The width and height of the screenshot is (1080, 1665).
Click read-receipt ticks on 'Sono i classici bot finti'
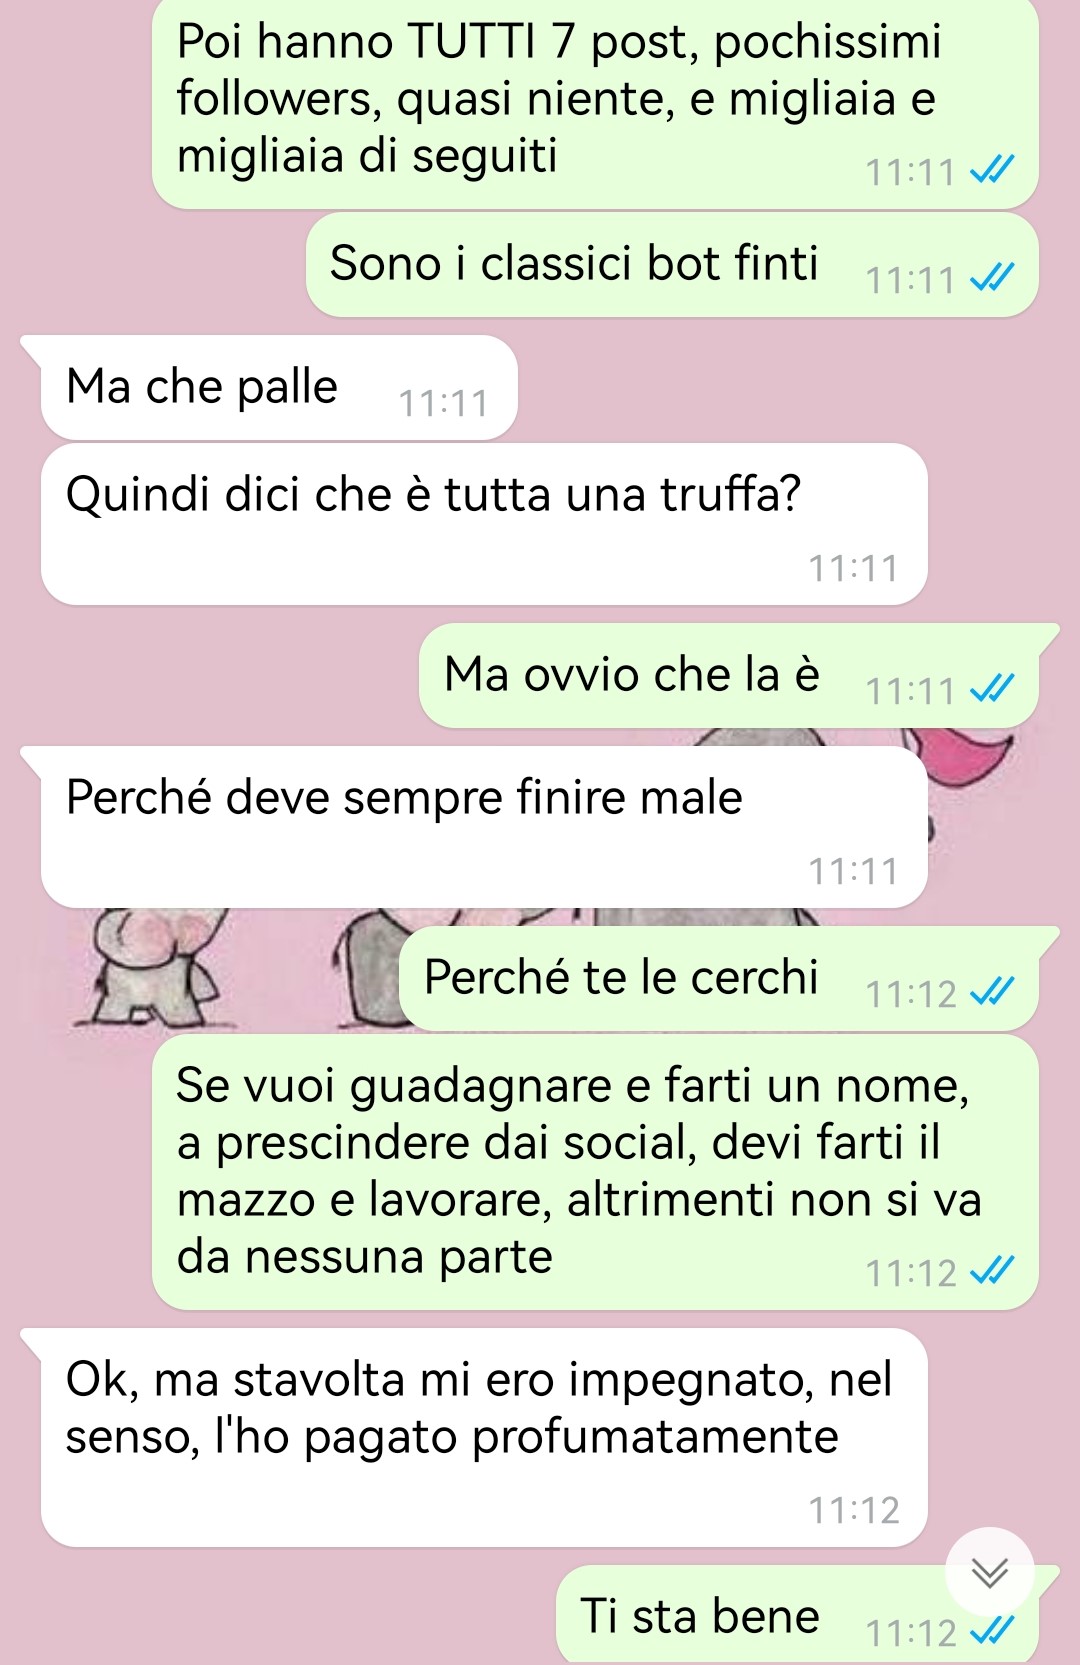(993, 277)
